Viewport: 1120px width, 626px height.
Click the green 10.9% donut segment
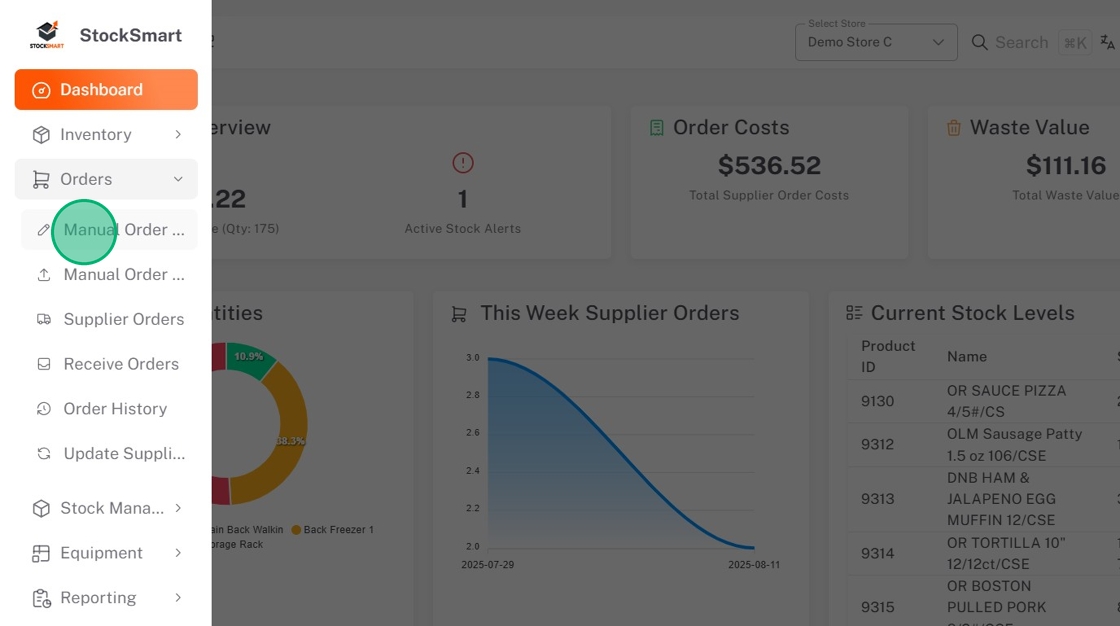(x=249, y=359)
